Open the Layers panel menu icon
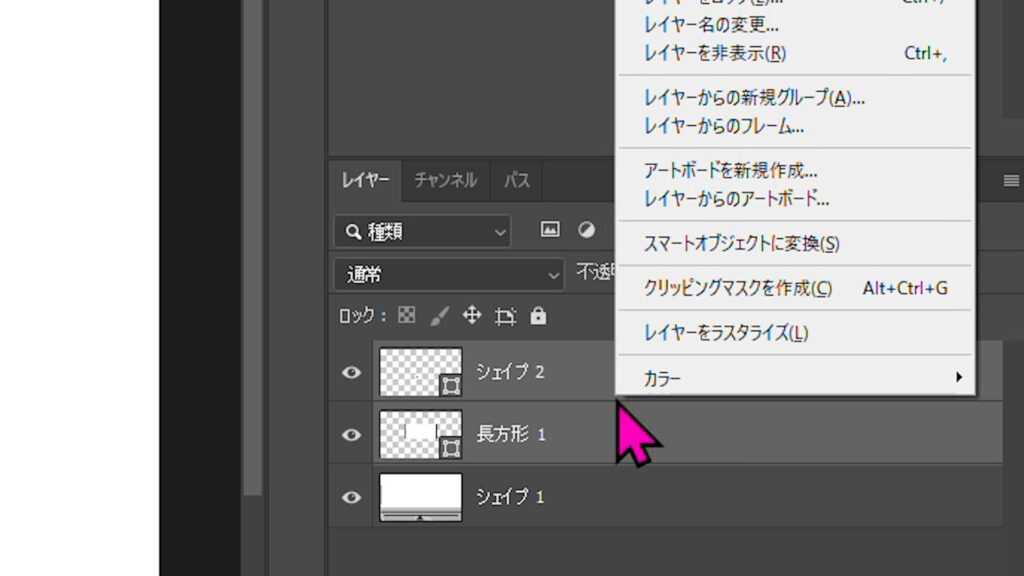 click(1011, 181)
